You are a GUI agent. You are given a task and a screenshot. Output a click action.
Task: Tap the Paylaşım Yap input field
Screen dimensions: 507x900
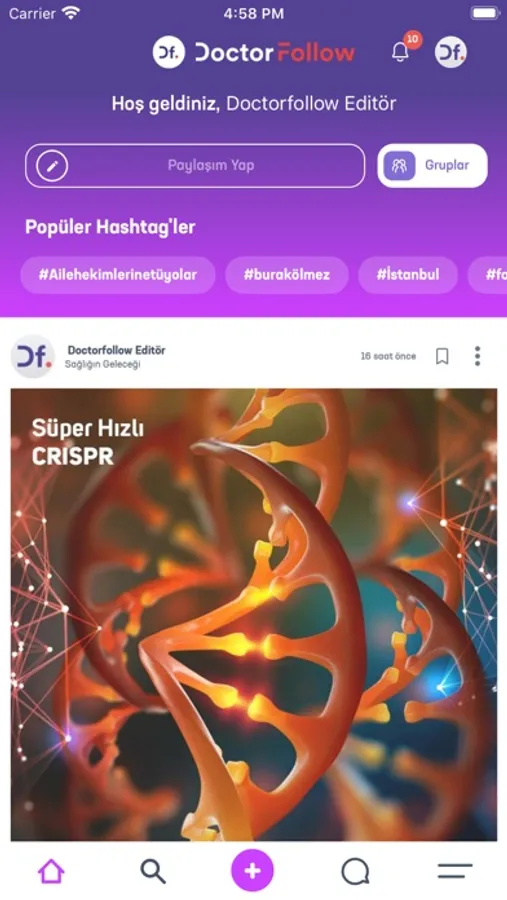tap(195, 165)
